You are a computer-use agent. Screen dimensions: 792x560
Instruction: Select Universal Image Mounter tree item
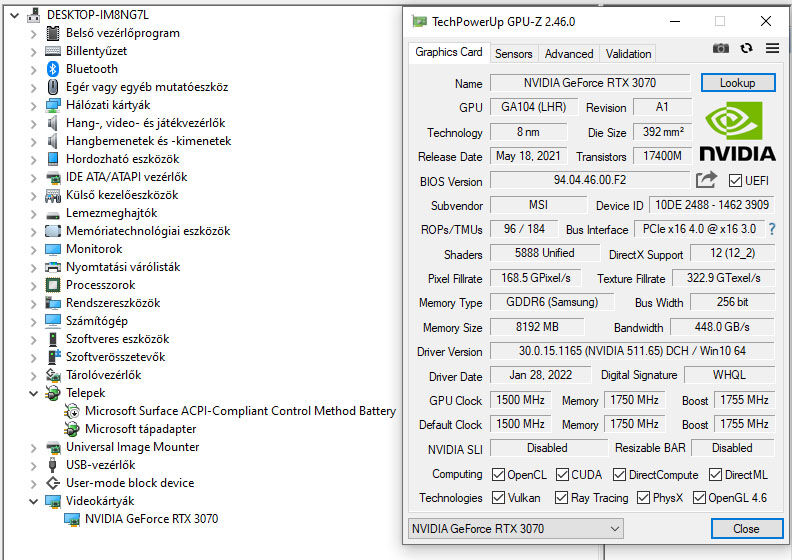pyautogui.click(x=132, y=447)
